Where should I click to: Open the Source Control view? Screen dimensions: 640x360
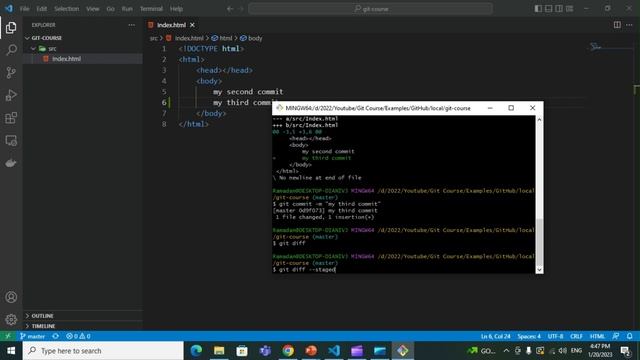coord(11,73)
